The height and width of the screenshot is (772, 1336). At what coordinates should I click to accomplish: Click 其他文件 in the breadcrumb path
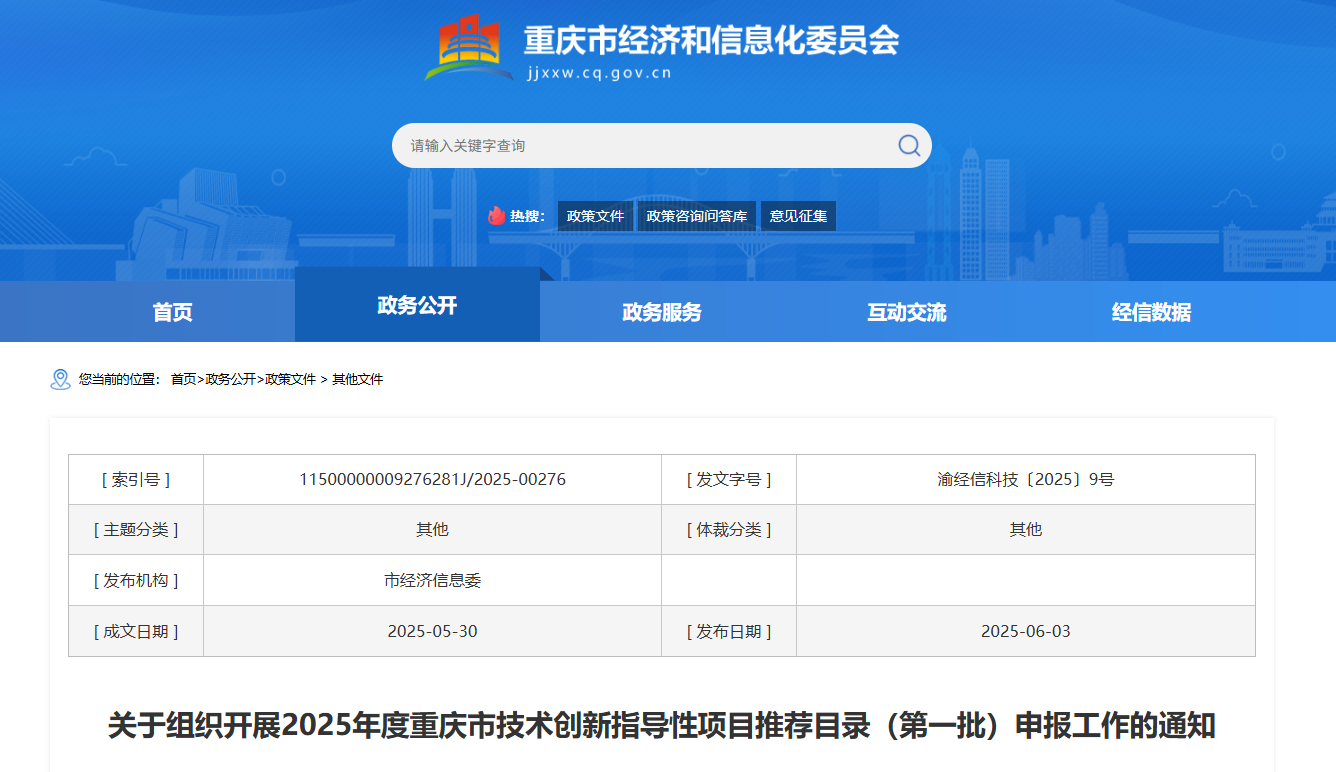pyautogui.click(x=357, y=379)
